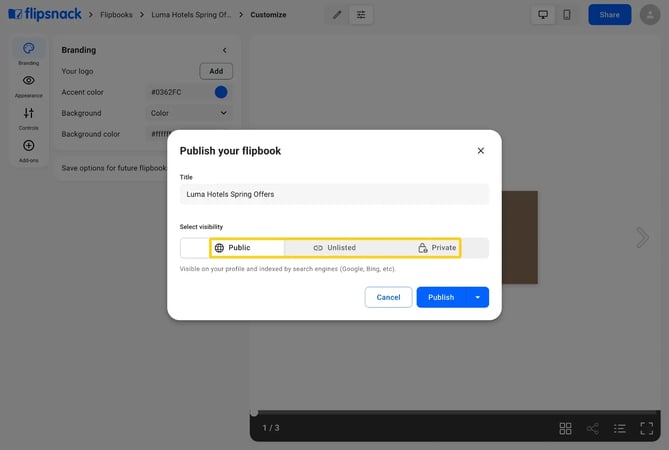This screenshot has width=669, height=450.
Task: Cancel publishing the flipbook
Action: click(388, 297)
